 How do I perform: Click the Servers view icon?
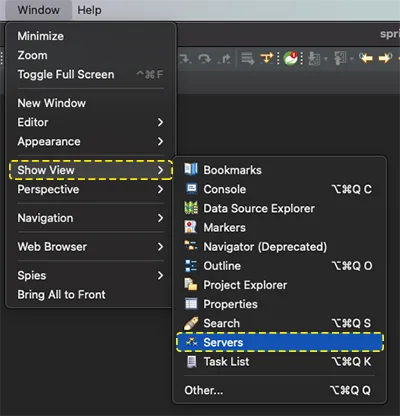coord(191,342)
